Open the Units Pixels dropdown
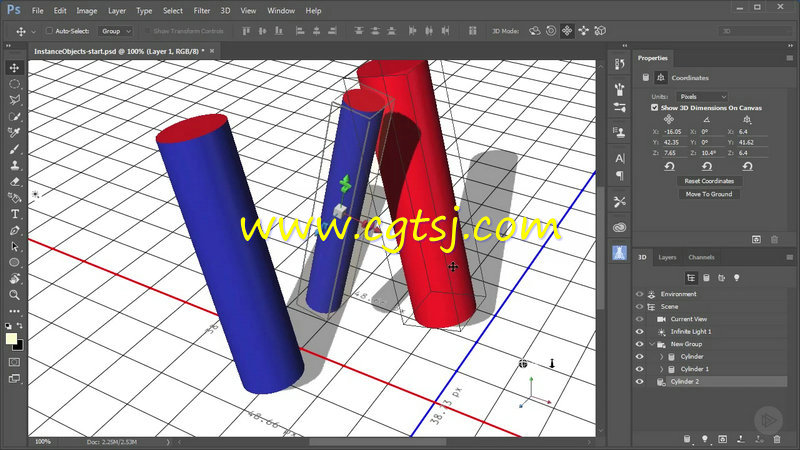Screen dimensions: 800x450 pyautogui.click(x=702, y=96)
